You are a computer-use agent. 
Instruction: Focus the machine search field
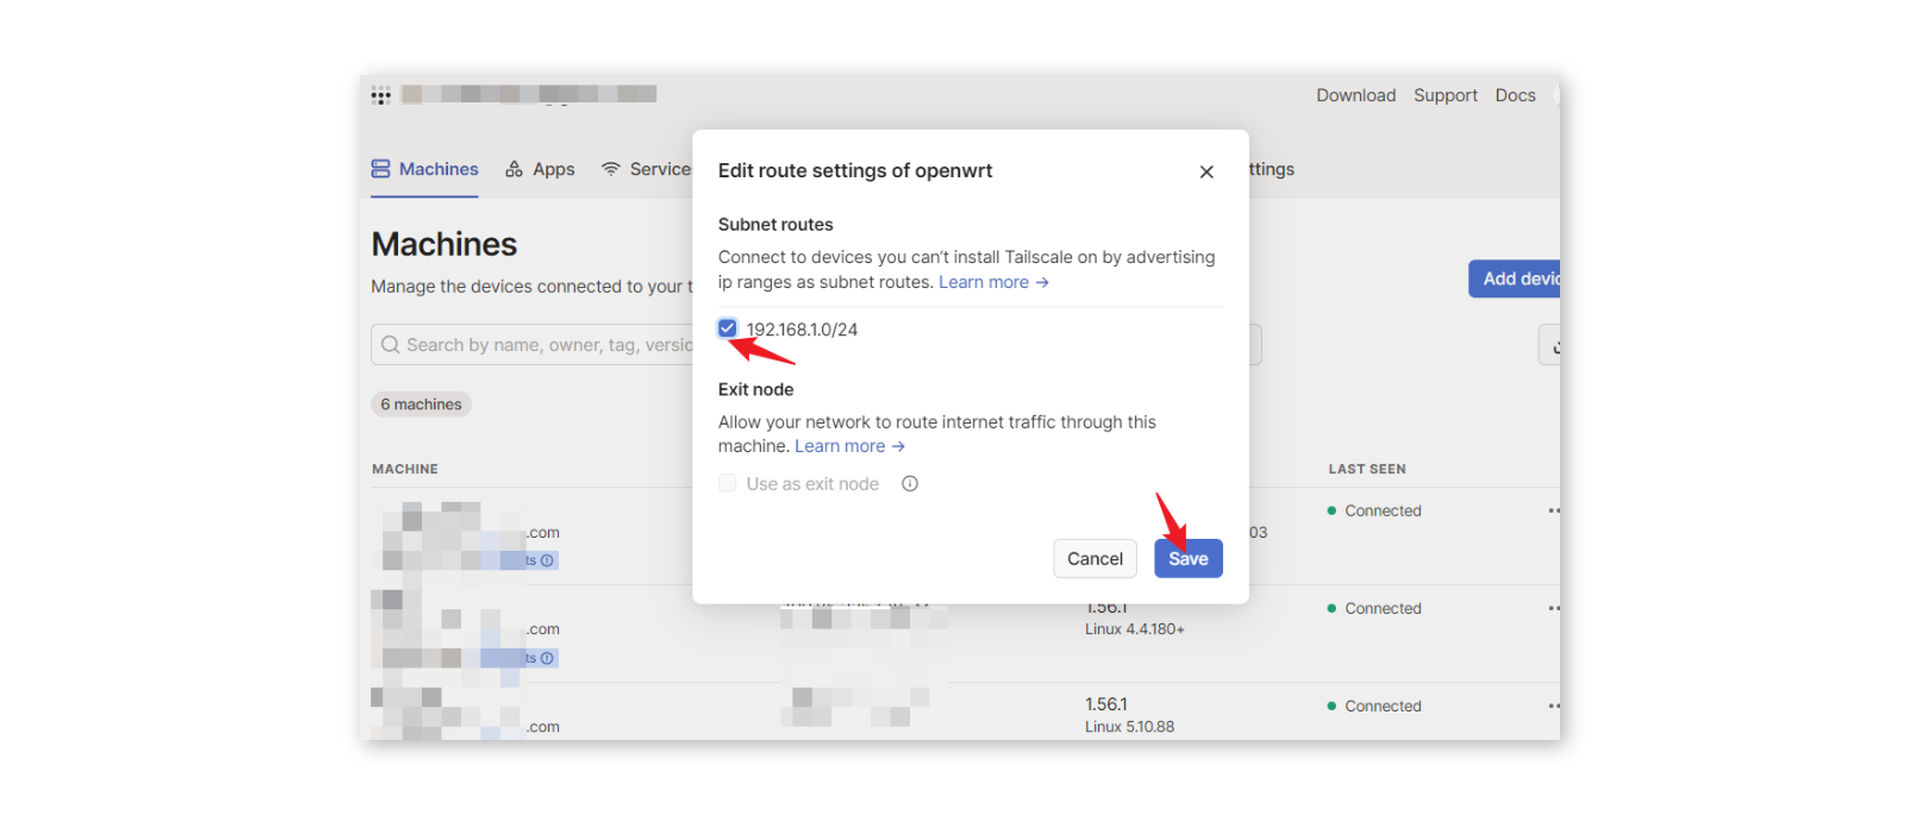point(532,345)
